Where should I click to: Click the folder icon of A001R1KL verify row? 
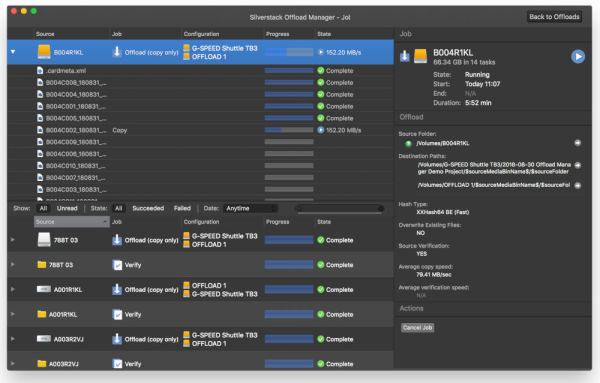pyautogui.click(x=42, y=314)
